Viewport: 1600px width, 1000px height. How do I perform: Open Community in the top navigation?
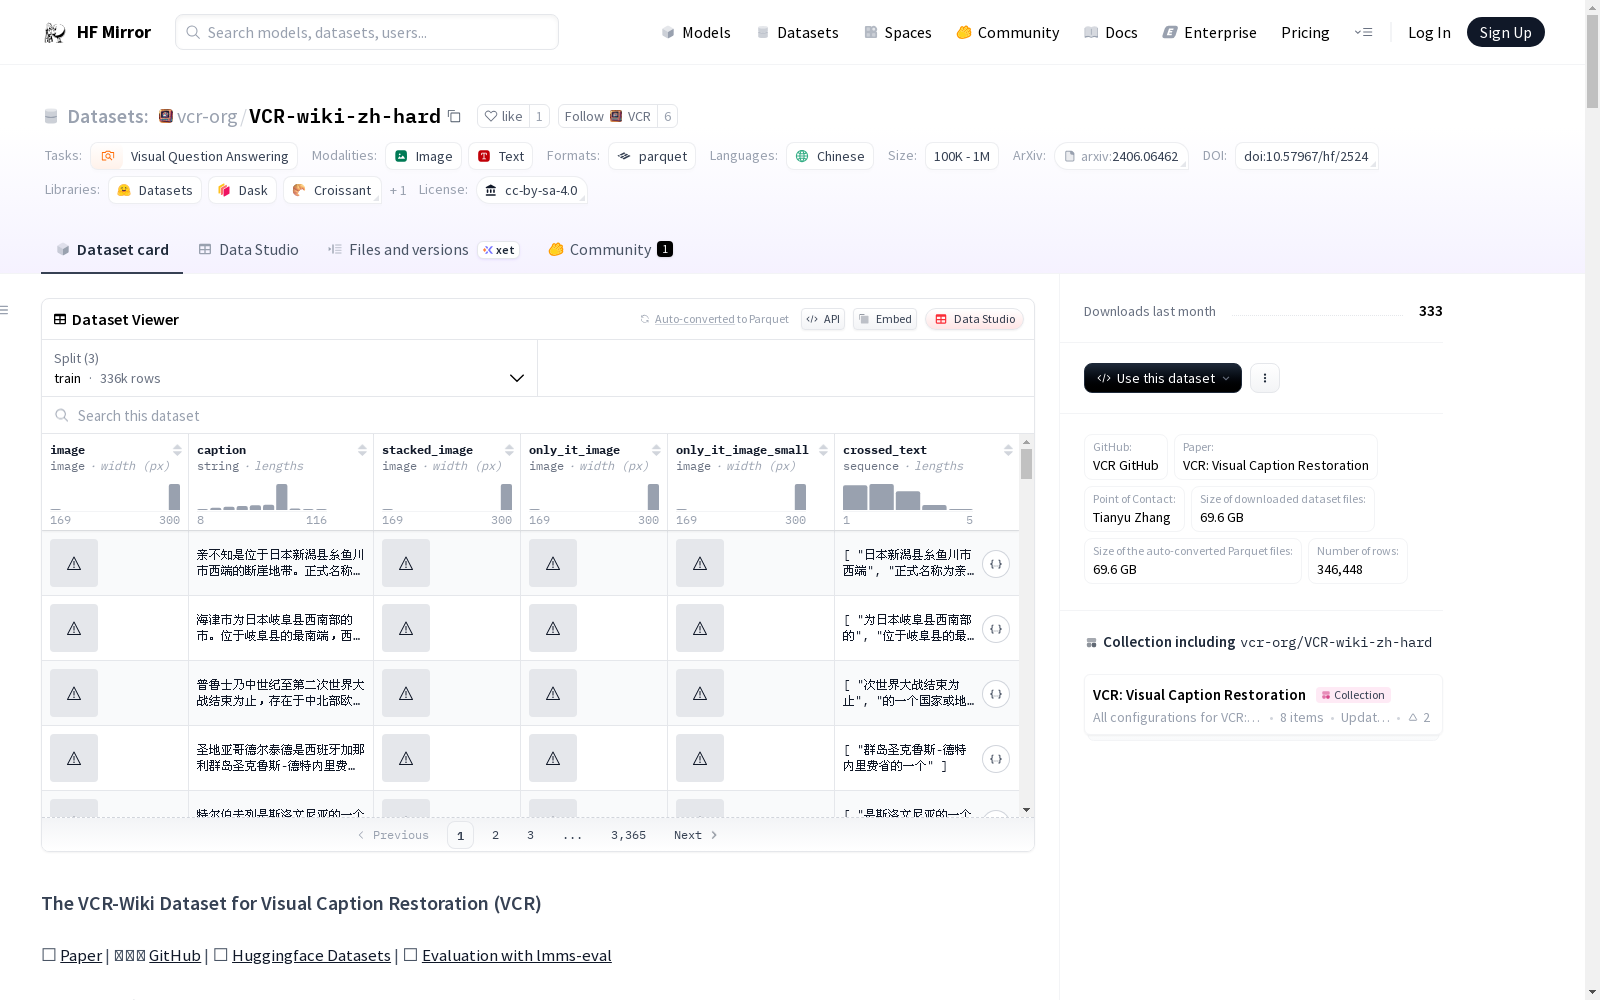coord(1008,32)
